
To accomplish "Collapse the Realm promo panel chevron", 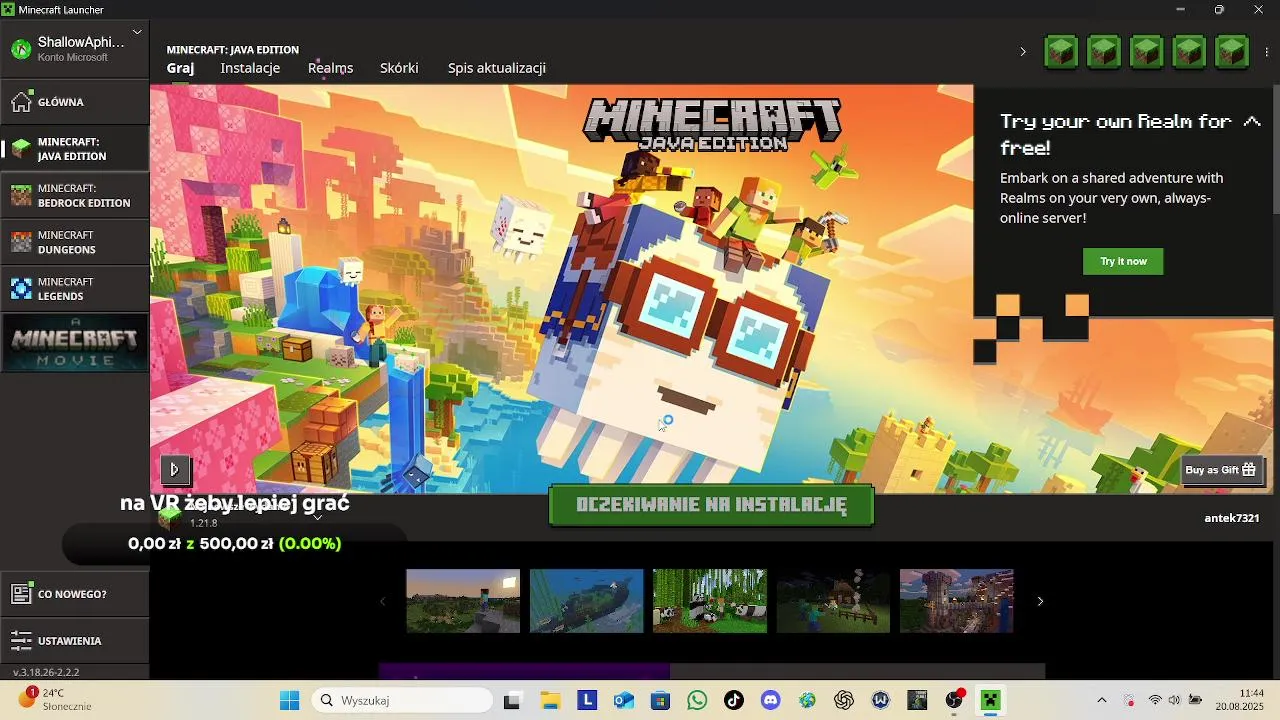I will 1251,122.
